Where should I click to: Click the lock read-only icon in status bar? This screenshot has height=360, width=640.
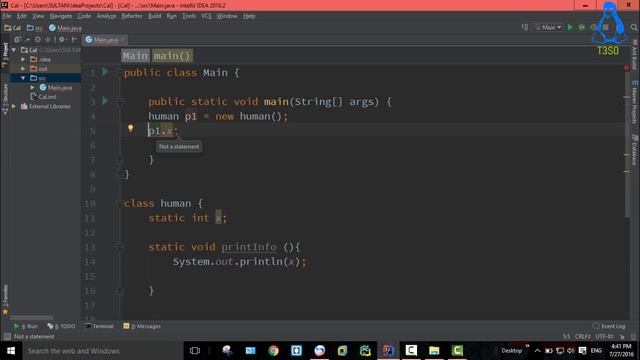[x=622, y=337]
